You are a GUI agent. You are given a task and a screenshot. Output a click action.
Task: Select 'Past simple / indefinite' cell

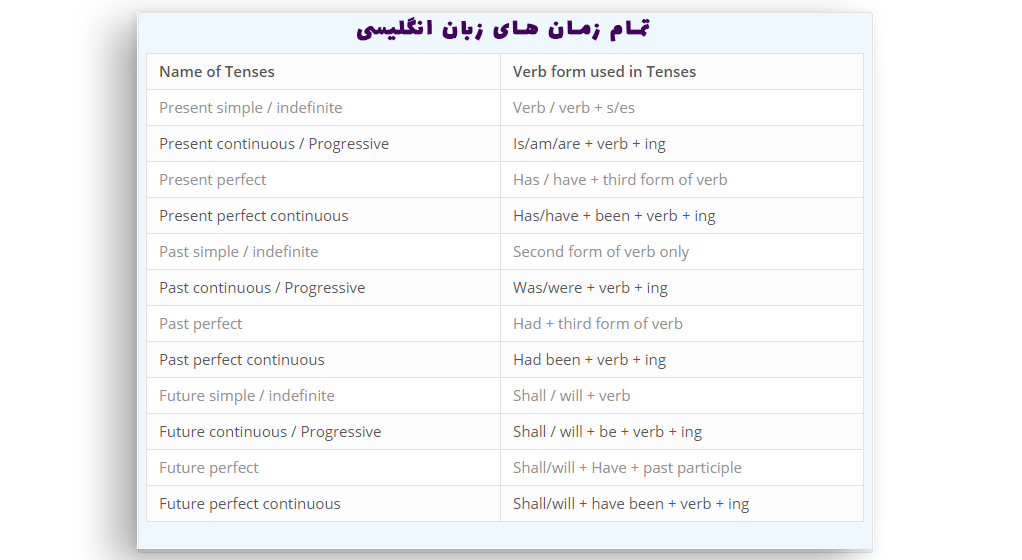coord(323,252)
